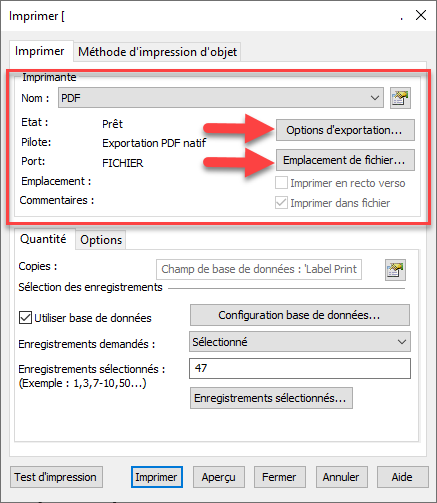Open Configuration base de données
Screen dimensions: 437x503
pyautogui.click(x=299, y=315)
